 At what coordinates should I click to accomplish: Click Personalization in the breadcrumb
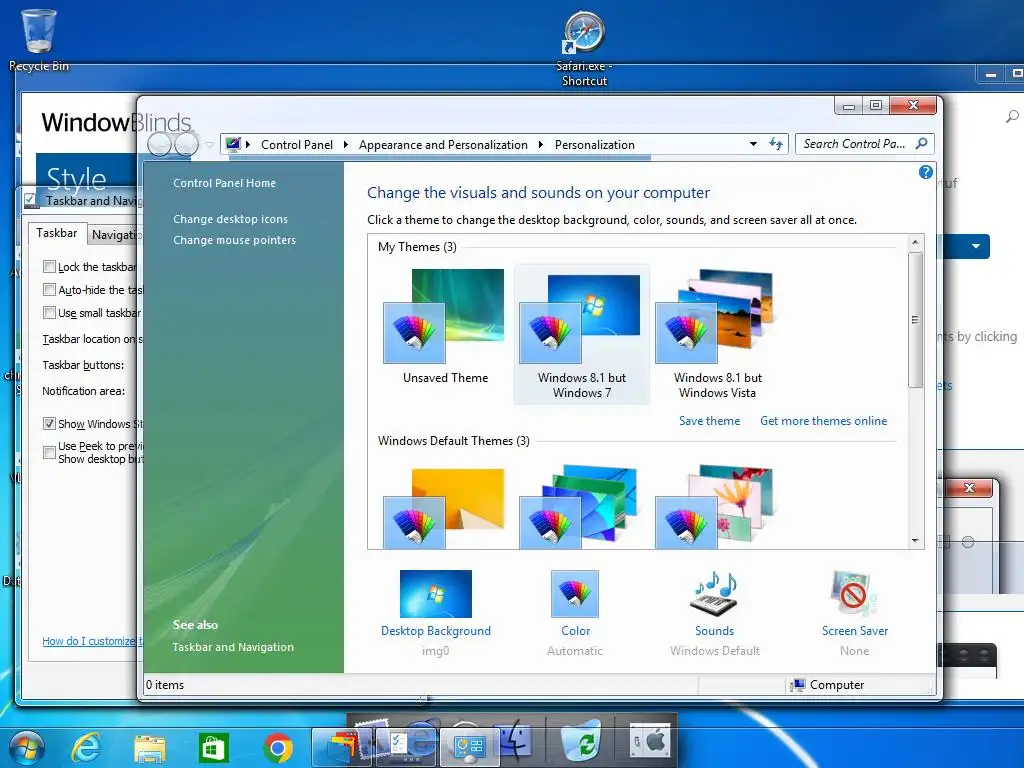[x=595, y=144]
